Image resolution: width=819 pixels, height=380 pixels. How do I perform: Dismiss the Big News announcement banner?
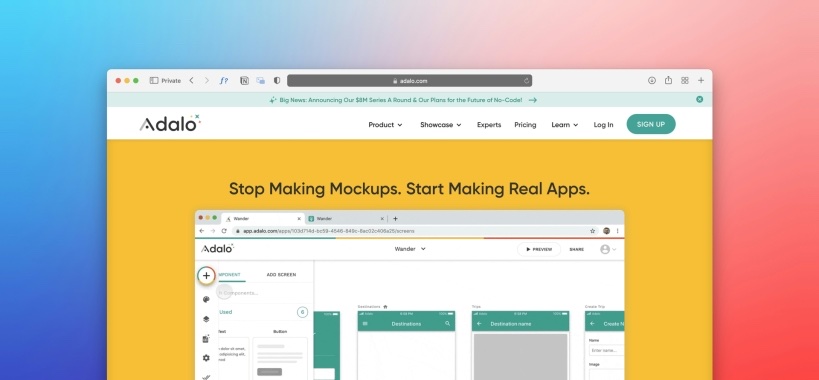click(699, 99)
